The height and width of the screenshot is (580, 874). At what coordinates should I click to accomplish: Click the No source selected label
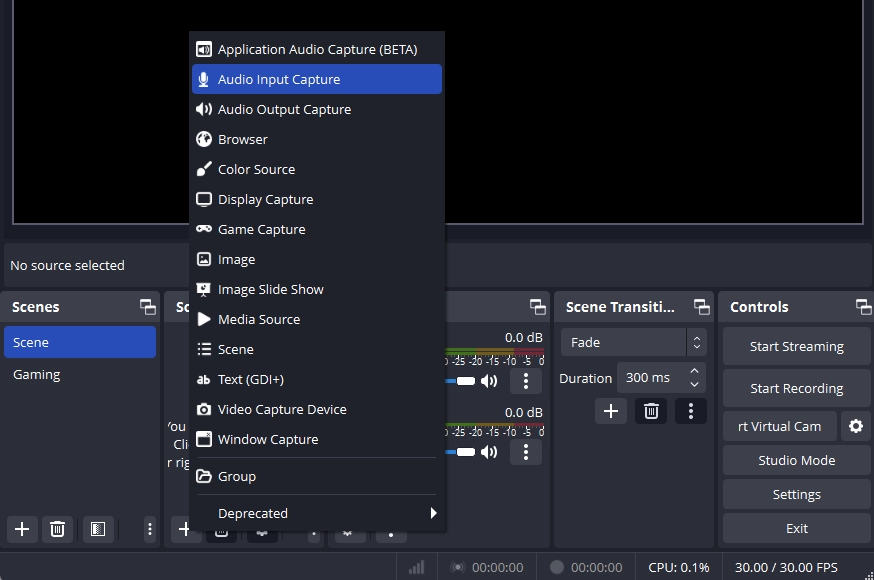point(67,266)
